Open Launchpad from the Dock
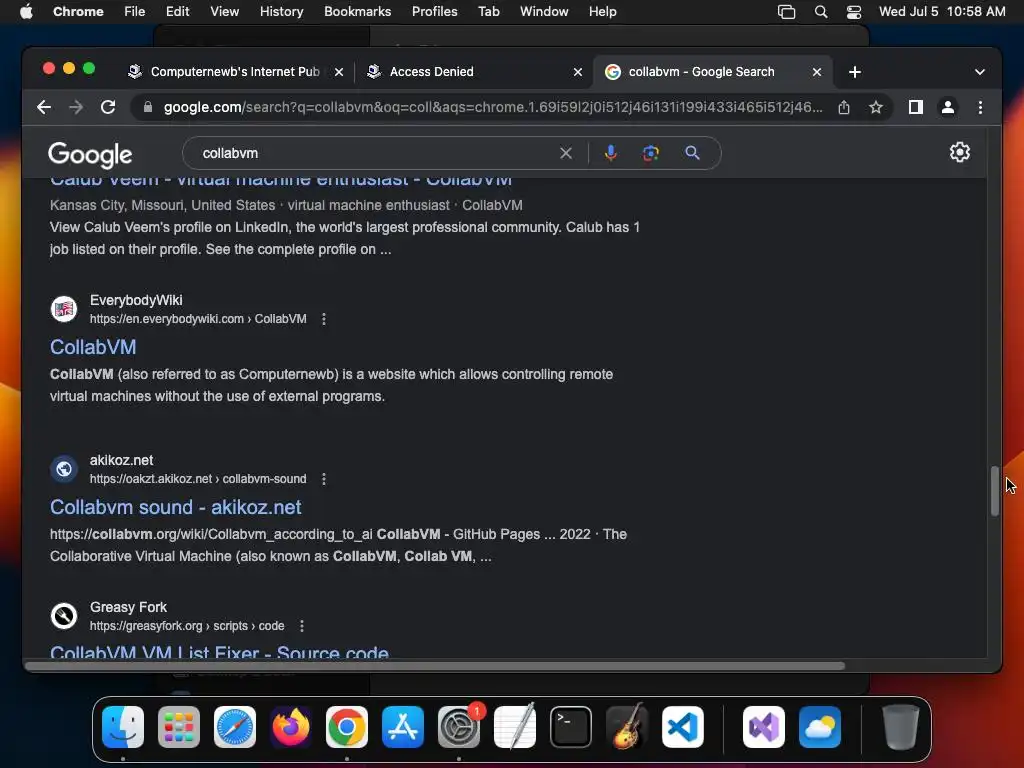The height and width of the screenshot is (768, 1024). [x=178, y=727]
